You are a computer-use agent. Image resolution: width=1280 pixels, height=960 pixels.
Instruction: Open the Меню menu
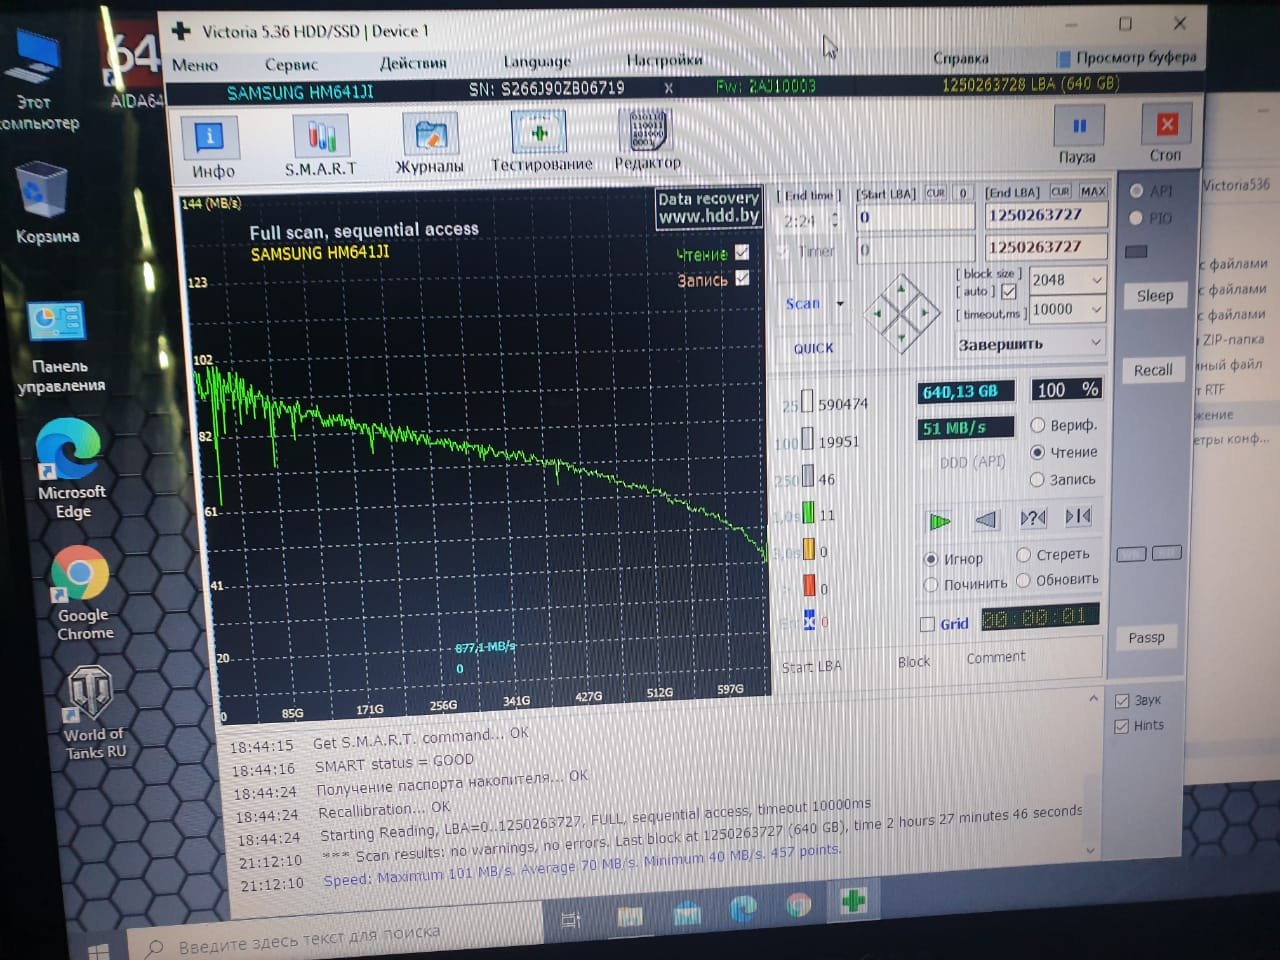coord(195,65)
